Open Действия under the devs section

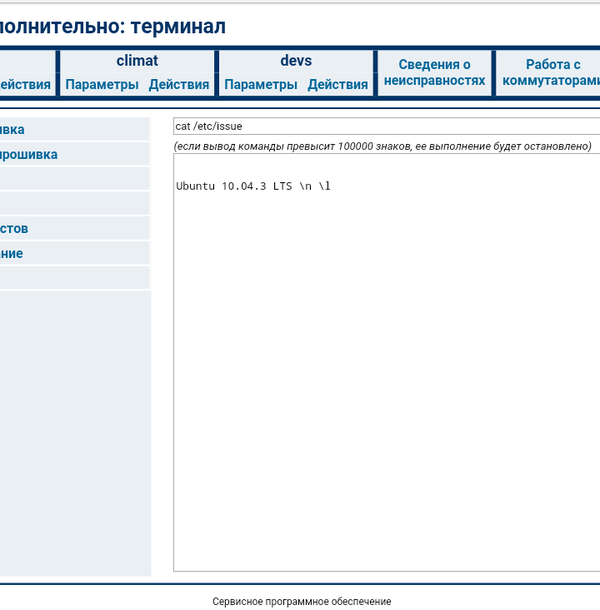338,85
